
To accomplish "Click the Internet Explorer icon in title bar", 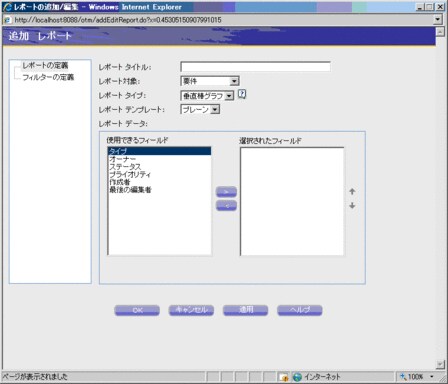I will [7, 7].
